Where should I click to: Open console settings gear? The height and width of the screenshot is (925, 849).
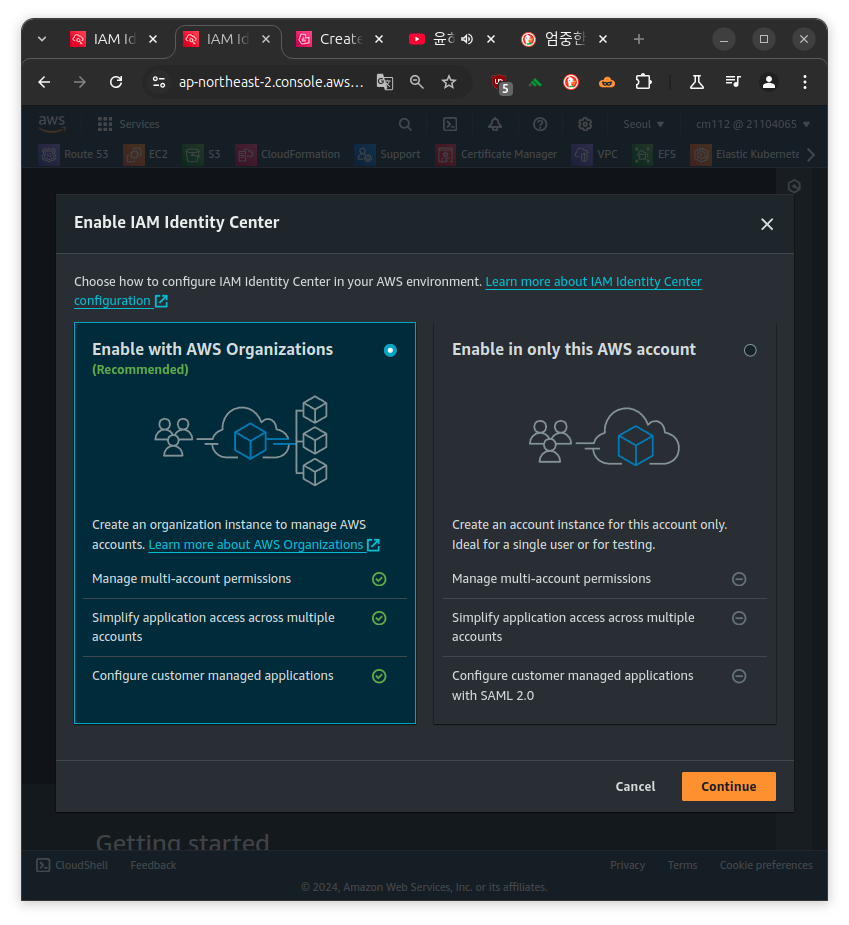pos(584,124)
